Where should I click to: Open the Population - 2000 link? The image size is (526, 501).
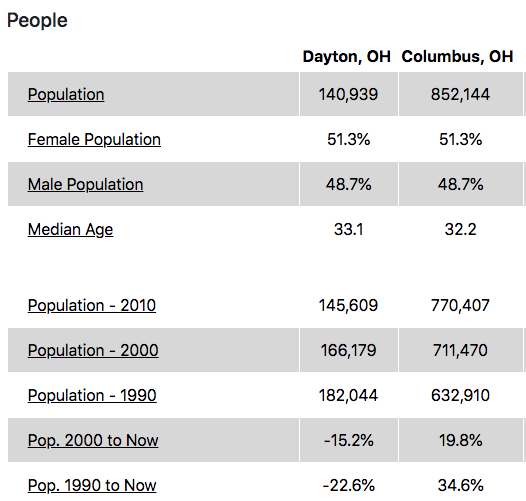[x=93, y=350]
